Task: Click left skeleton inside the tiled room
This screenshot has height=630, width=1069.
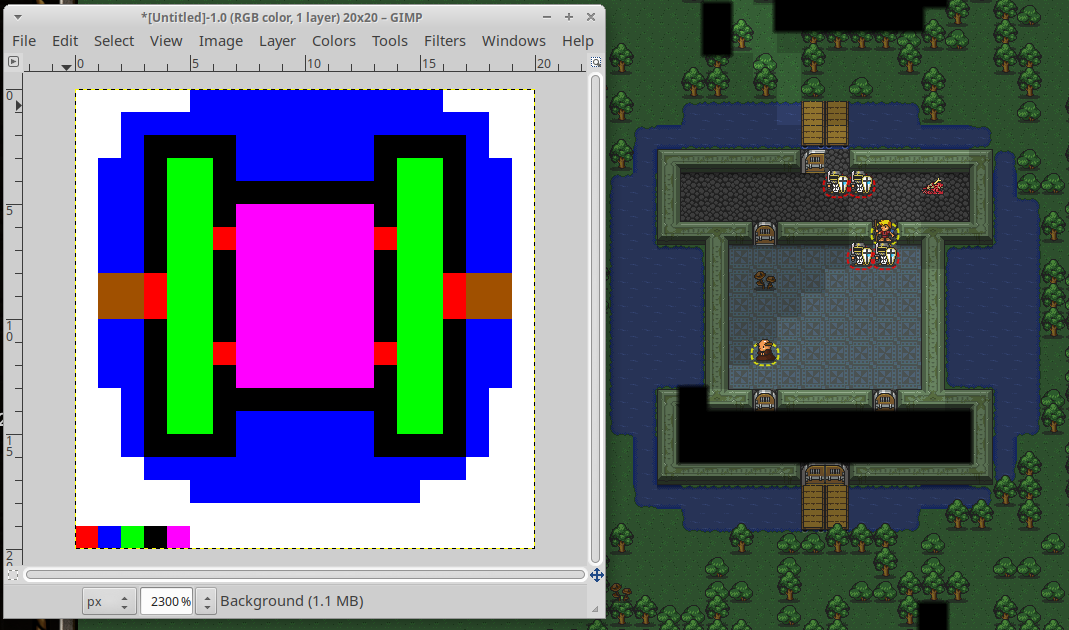Action: click(861, 255)
